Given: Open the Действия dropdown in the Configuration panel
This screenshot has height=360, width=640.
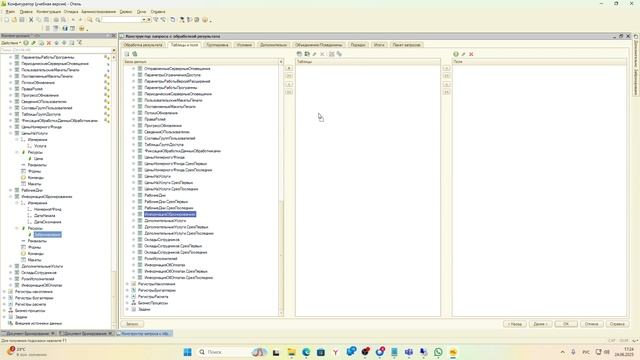Looking at the screenshot, I should (11, 43).
